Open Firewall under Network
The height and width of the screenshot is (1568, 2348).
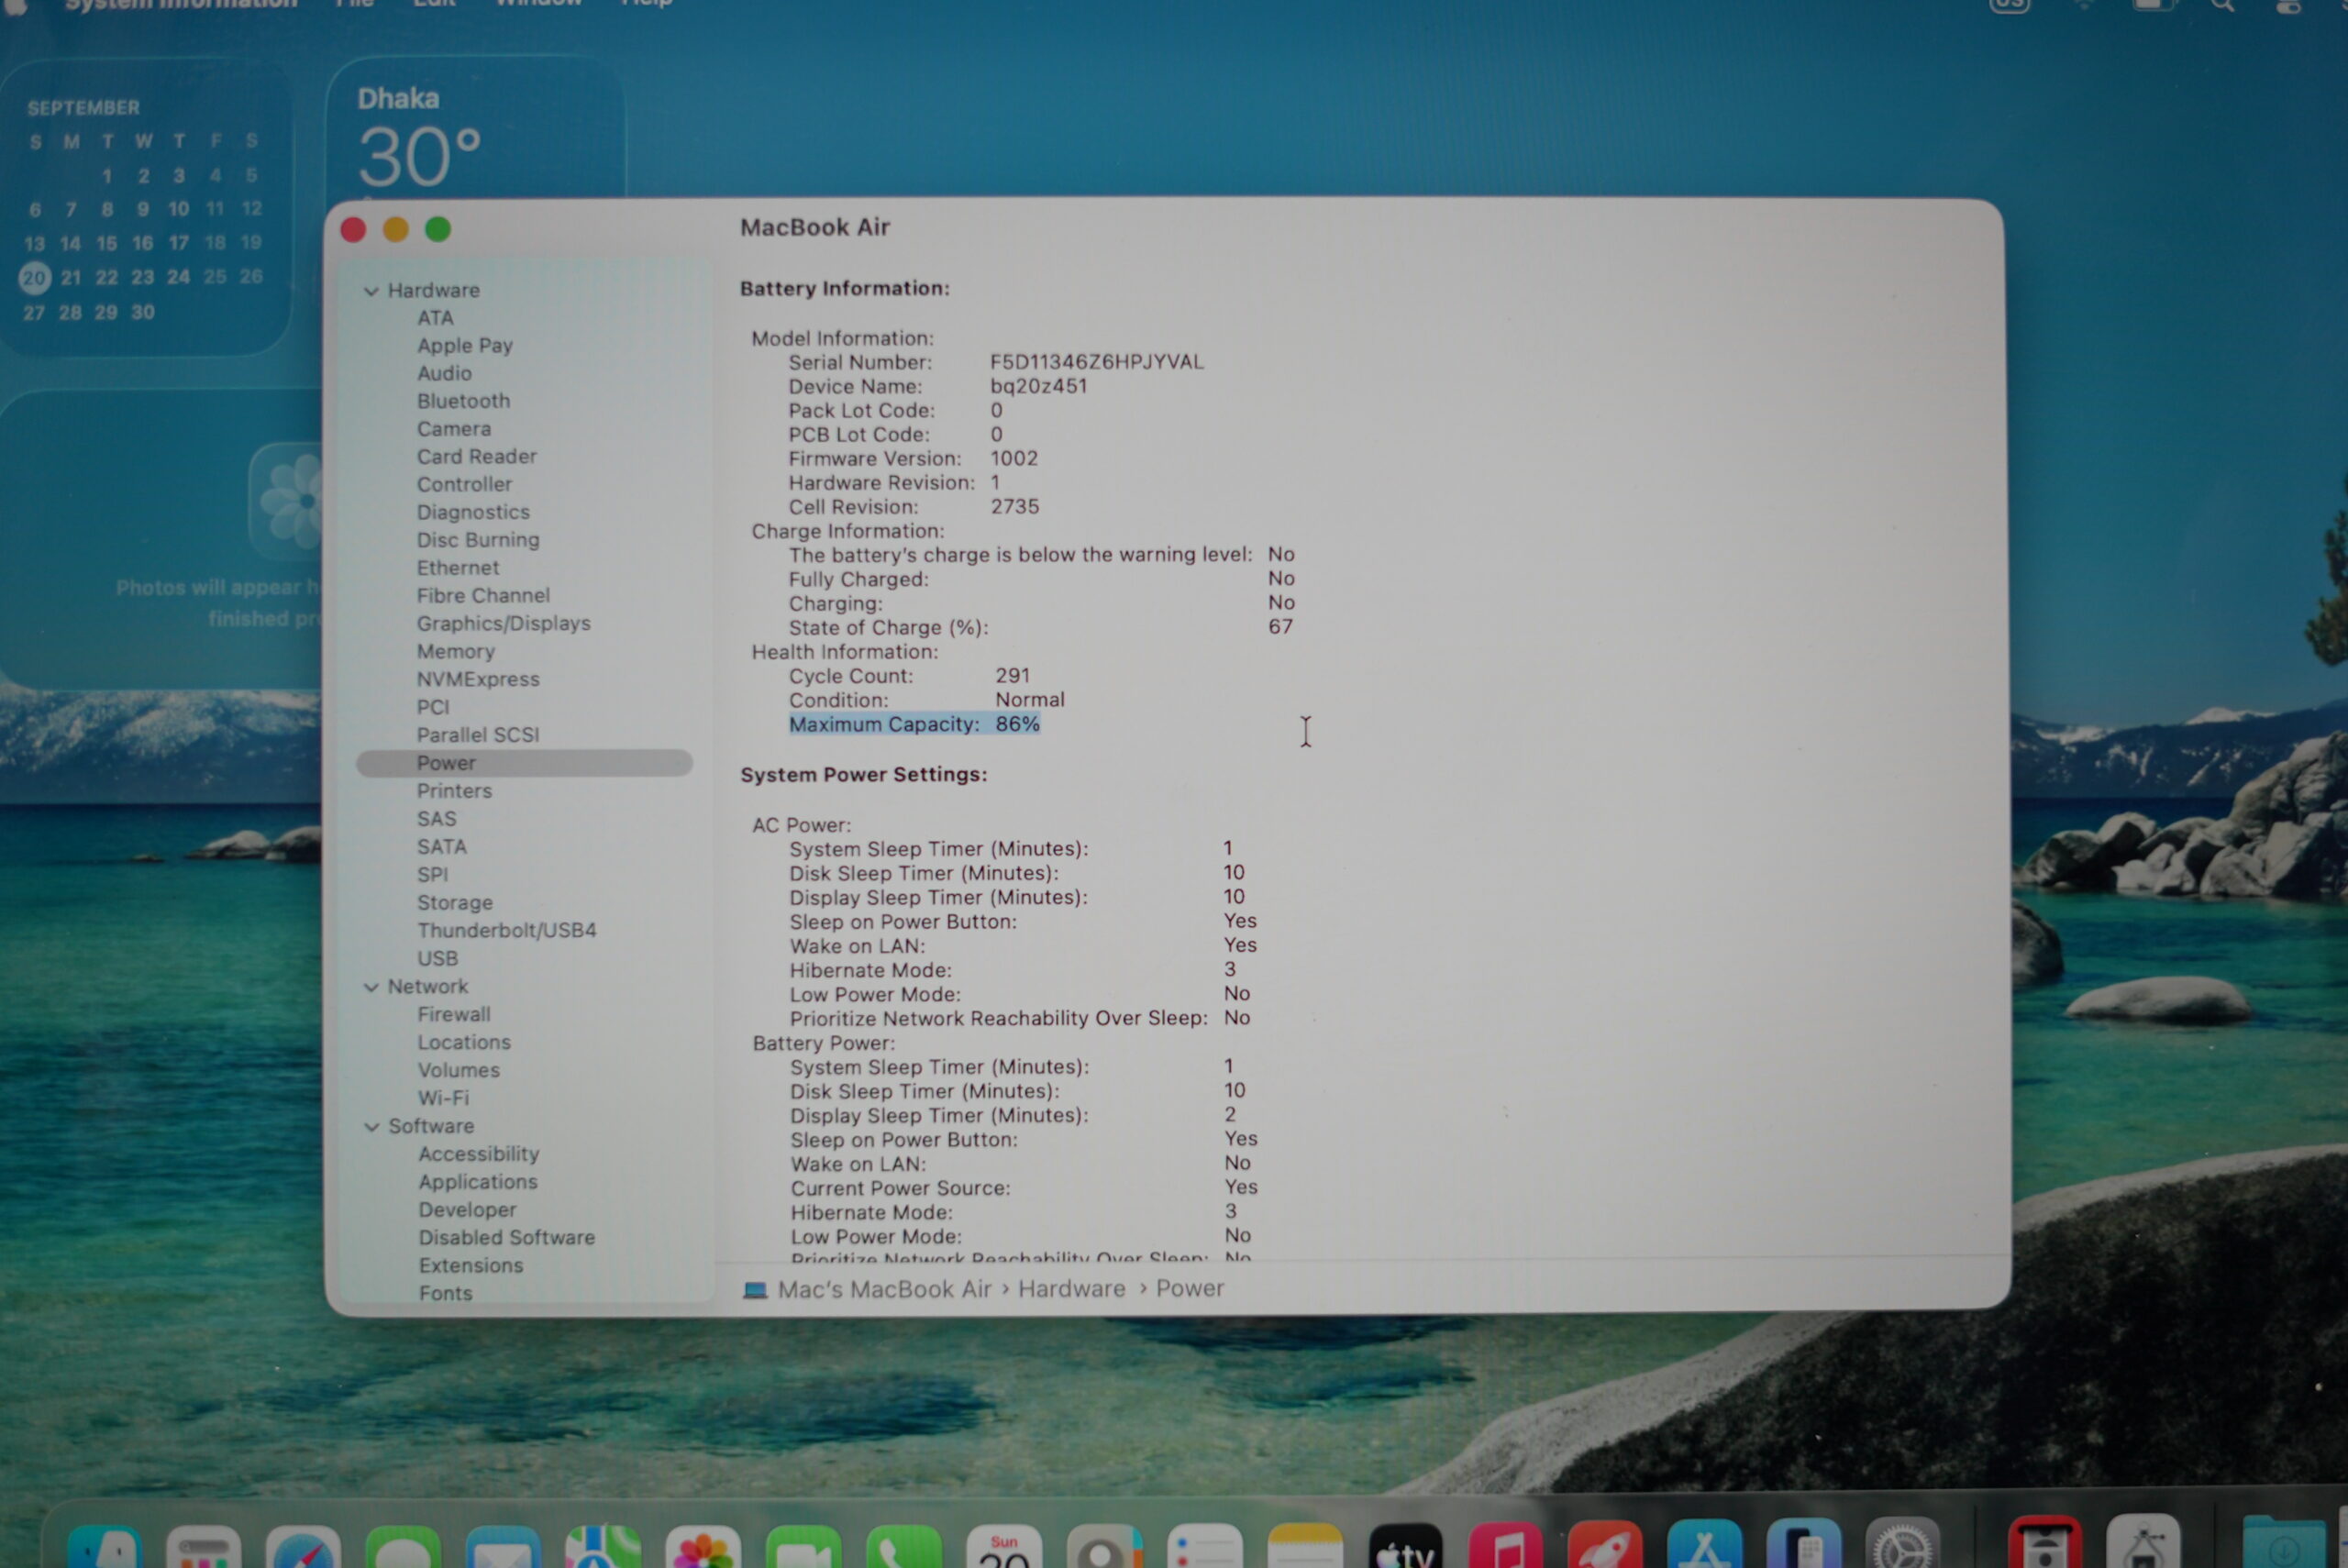[x=454, y=1015]
